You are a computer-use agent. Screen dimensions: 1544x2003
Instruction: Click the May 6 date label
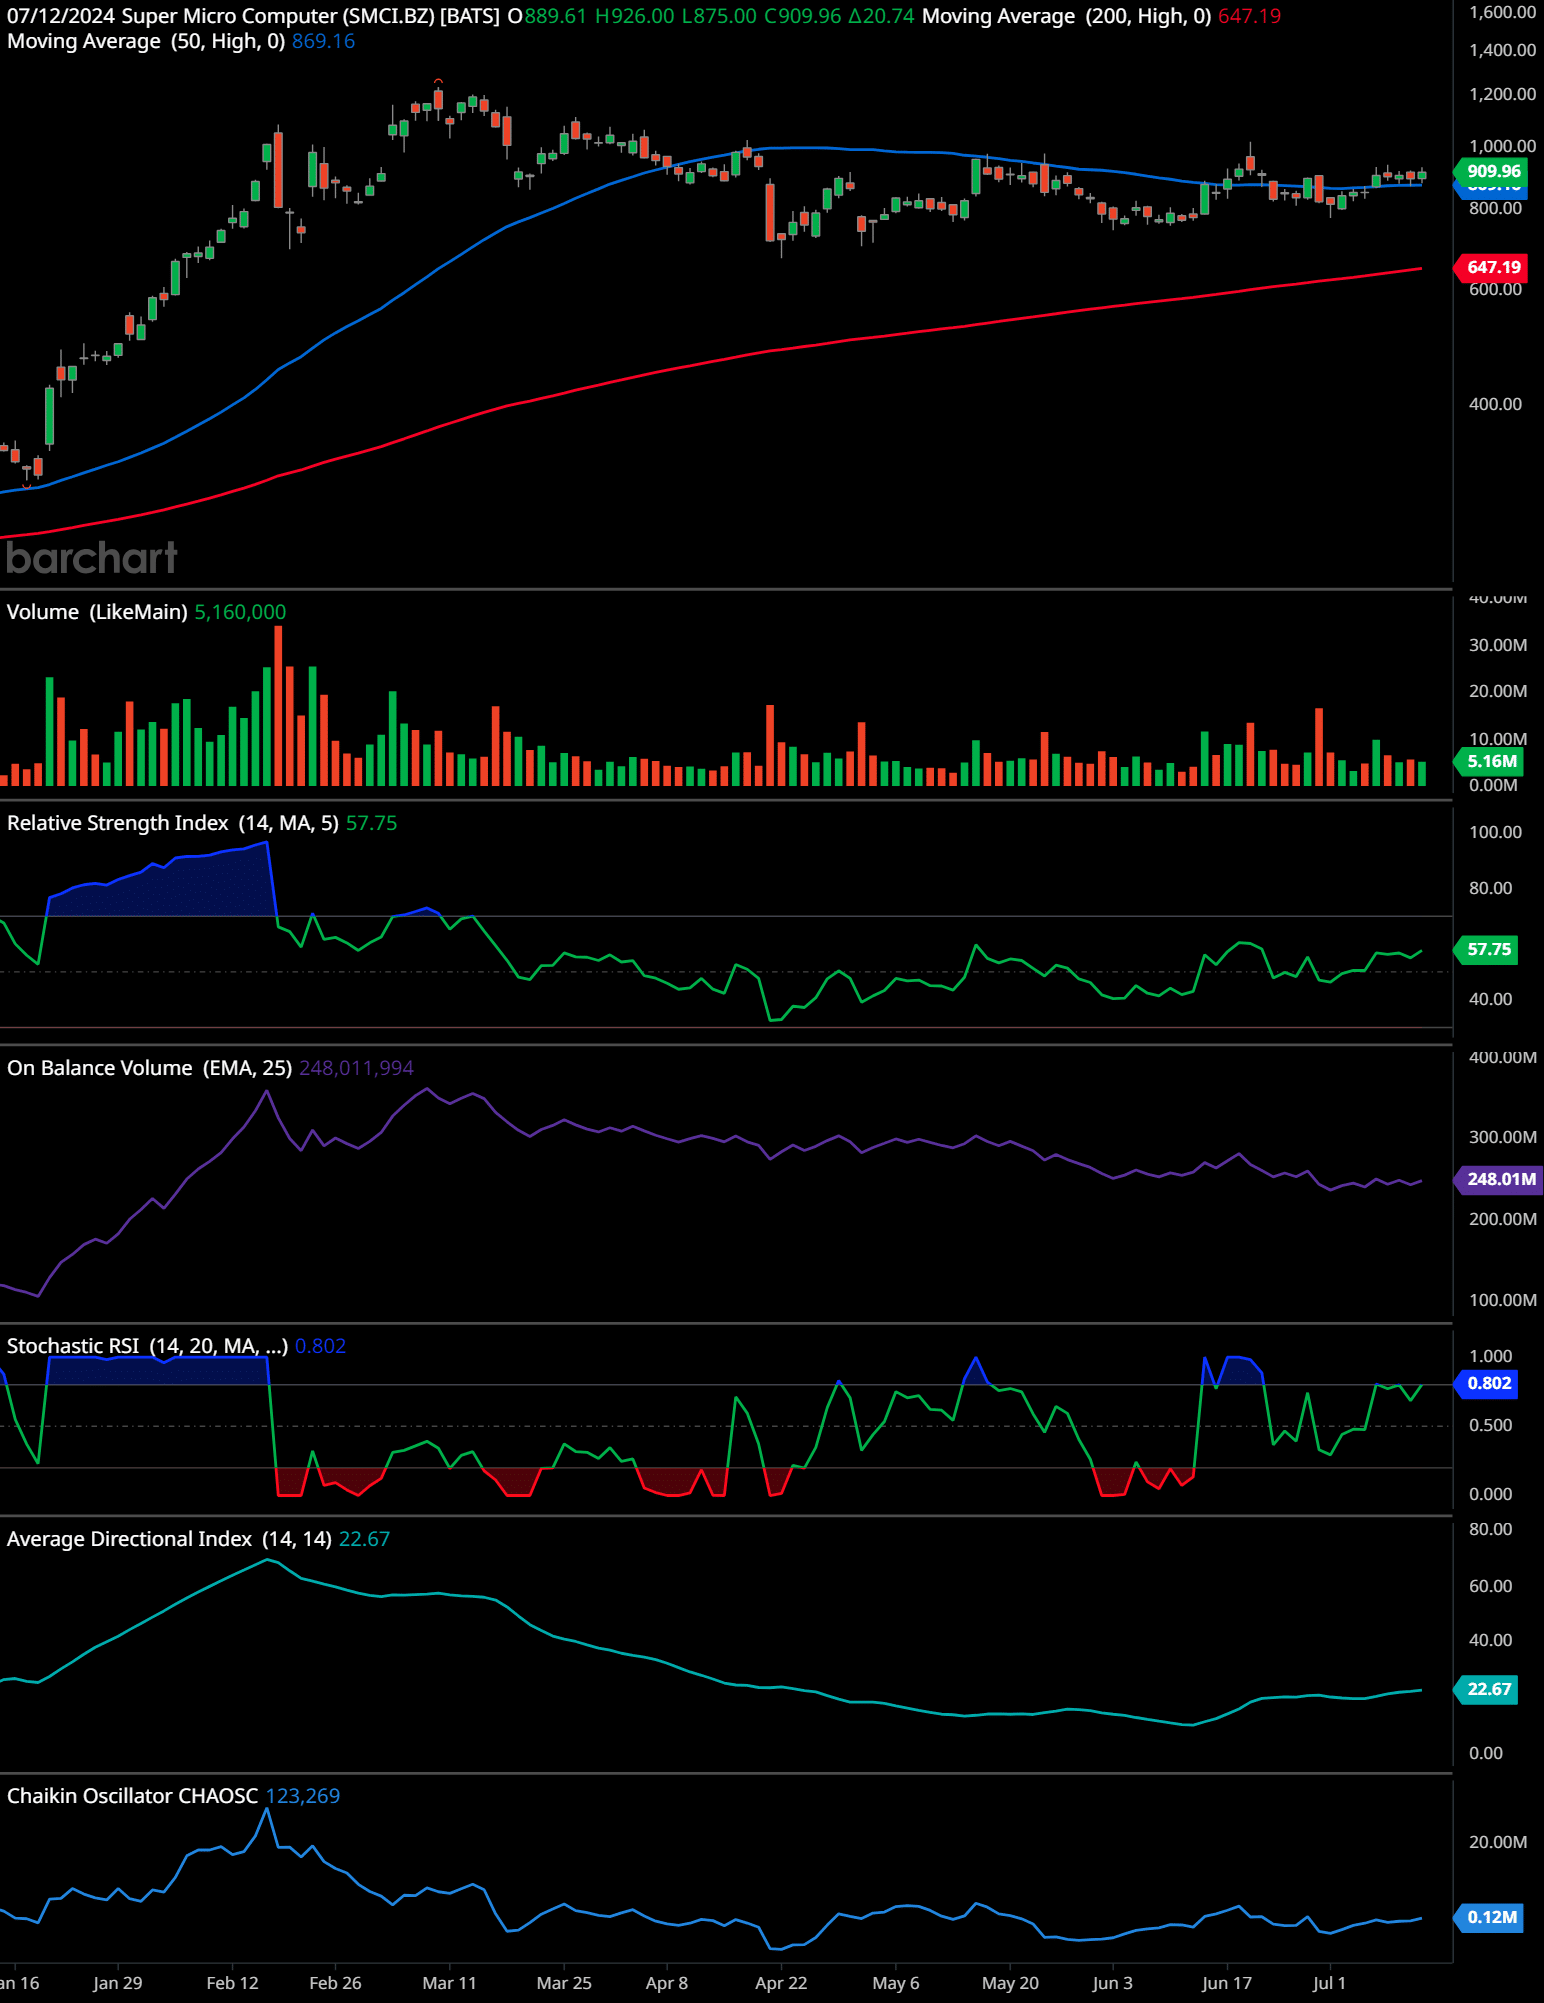click(896, 1983)
